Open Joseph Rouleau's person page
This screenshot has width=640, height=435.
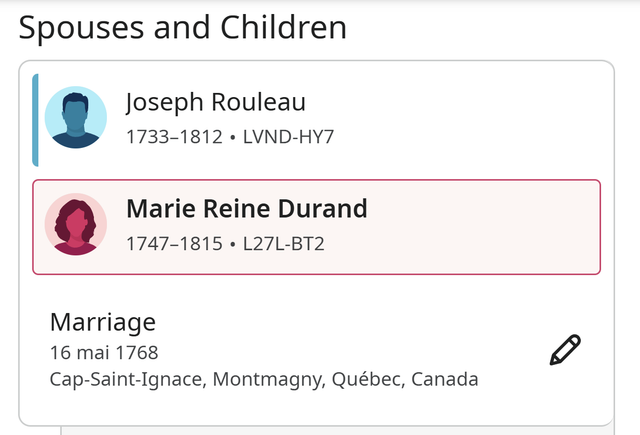[216, 102]
